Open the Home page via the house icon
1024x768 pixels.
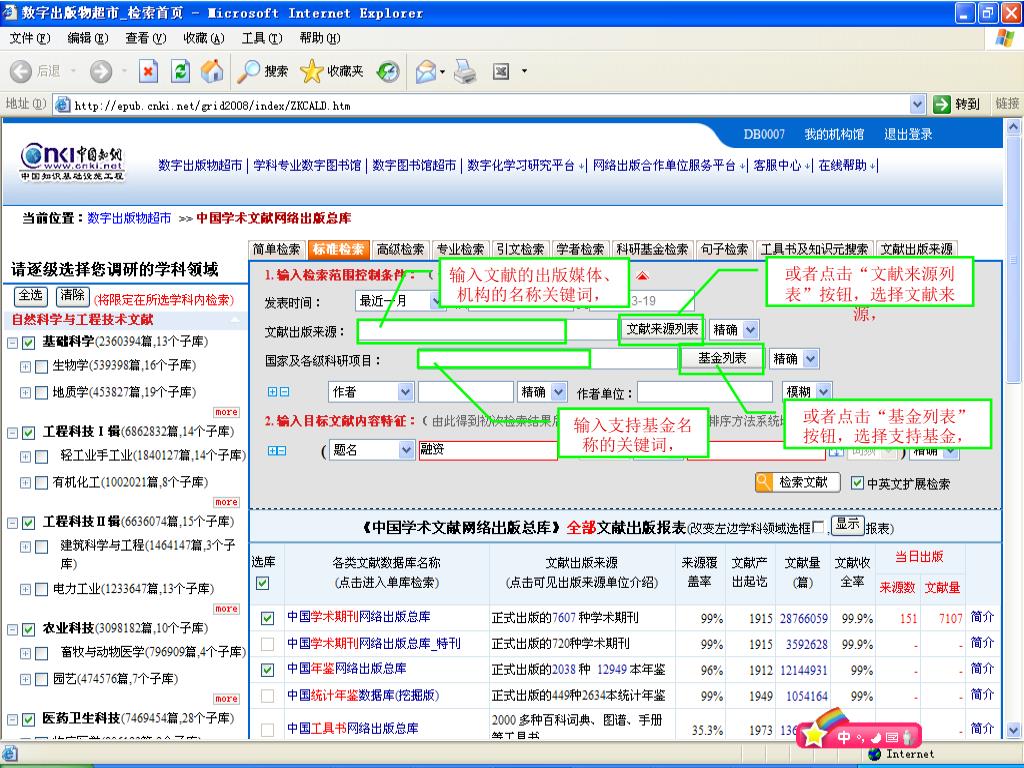click(x=212, y=71)
